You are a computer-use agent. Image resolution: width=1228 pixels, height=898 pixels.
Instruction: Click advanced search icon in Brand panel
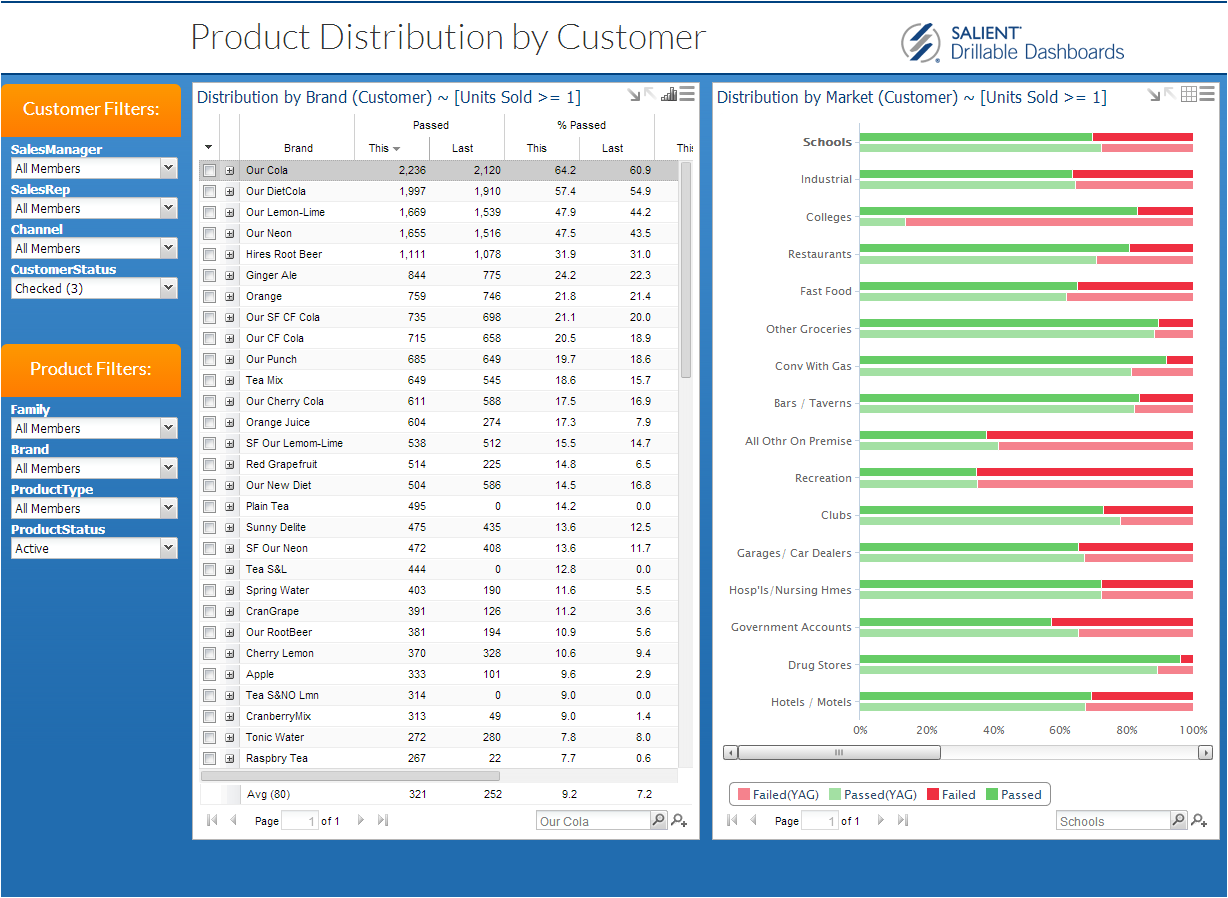(x=680, y=820)
